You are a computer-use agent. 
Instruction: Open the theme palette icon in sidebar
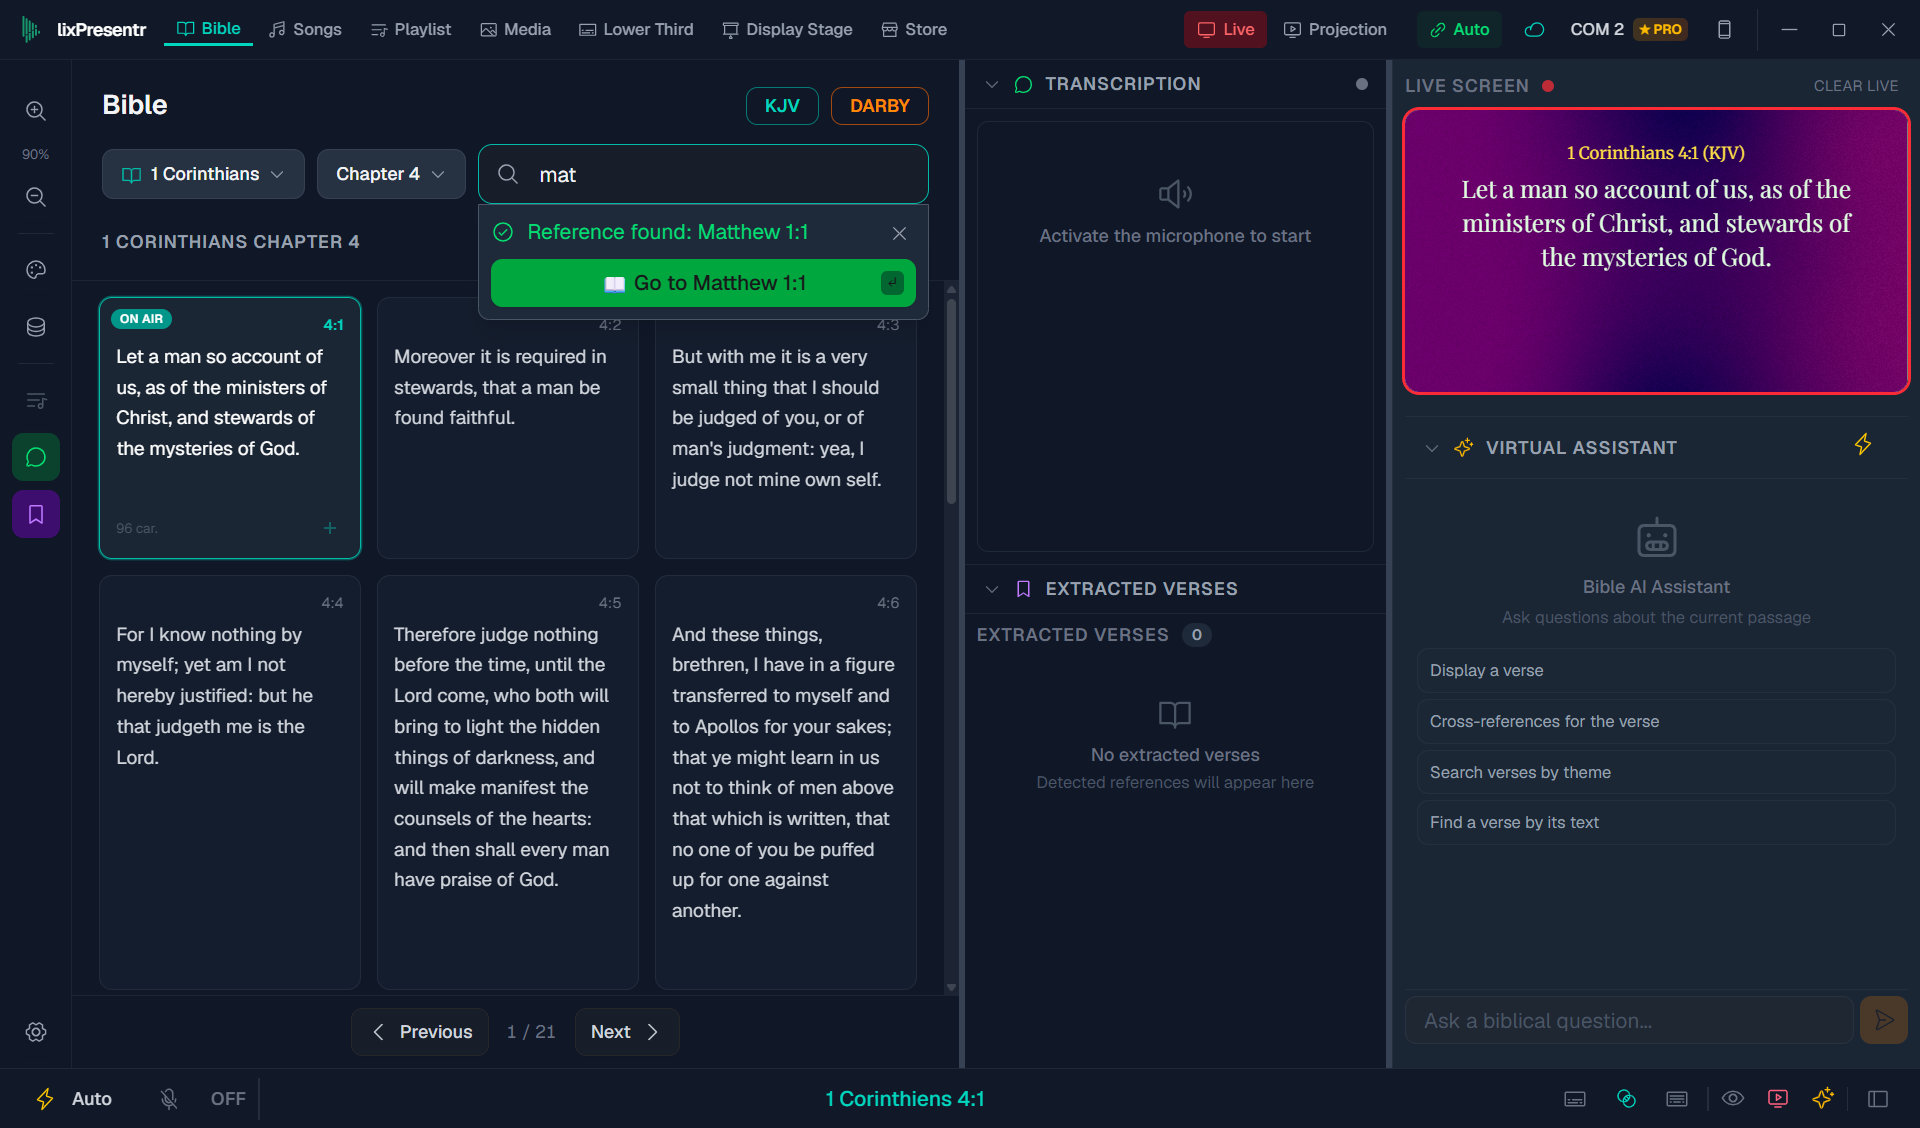coord(36,270)
